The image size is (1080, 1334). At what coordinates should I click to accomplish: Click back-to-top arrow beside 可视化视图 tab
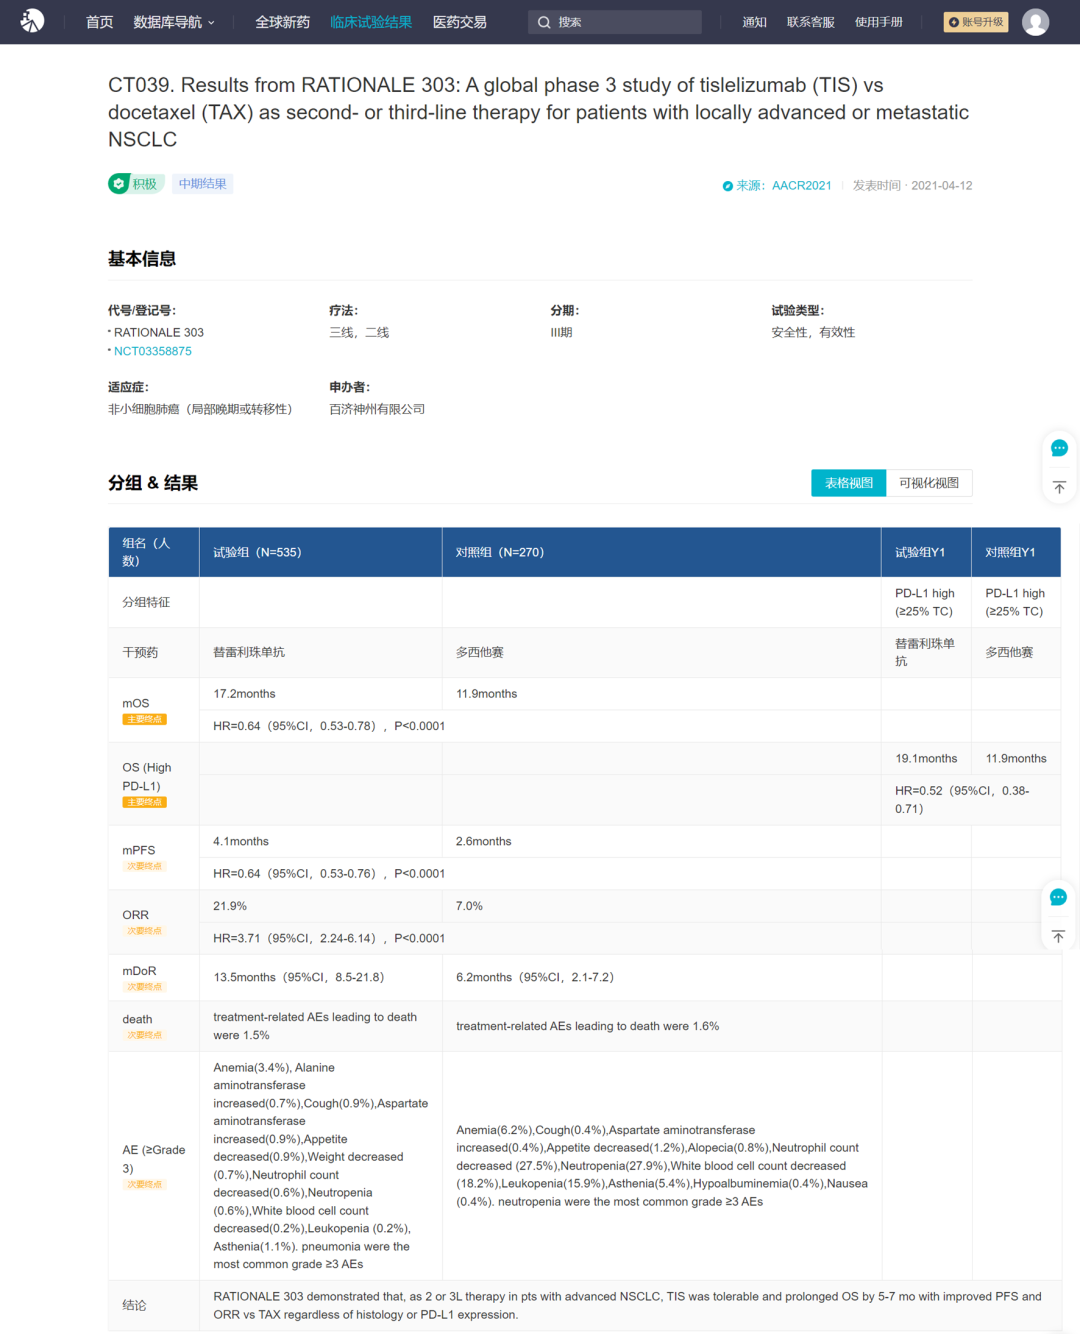tap(1059, 487)
